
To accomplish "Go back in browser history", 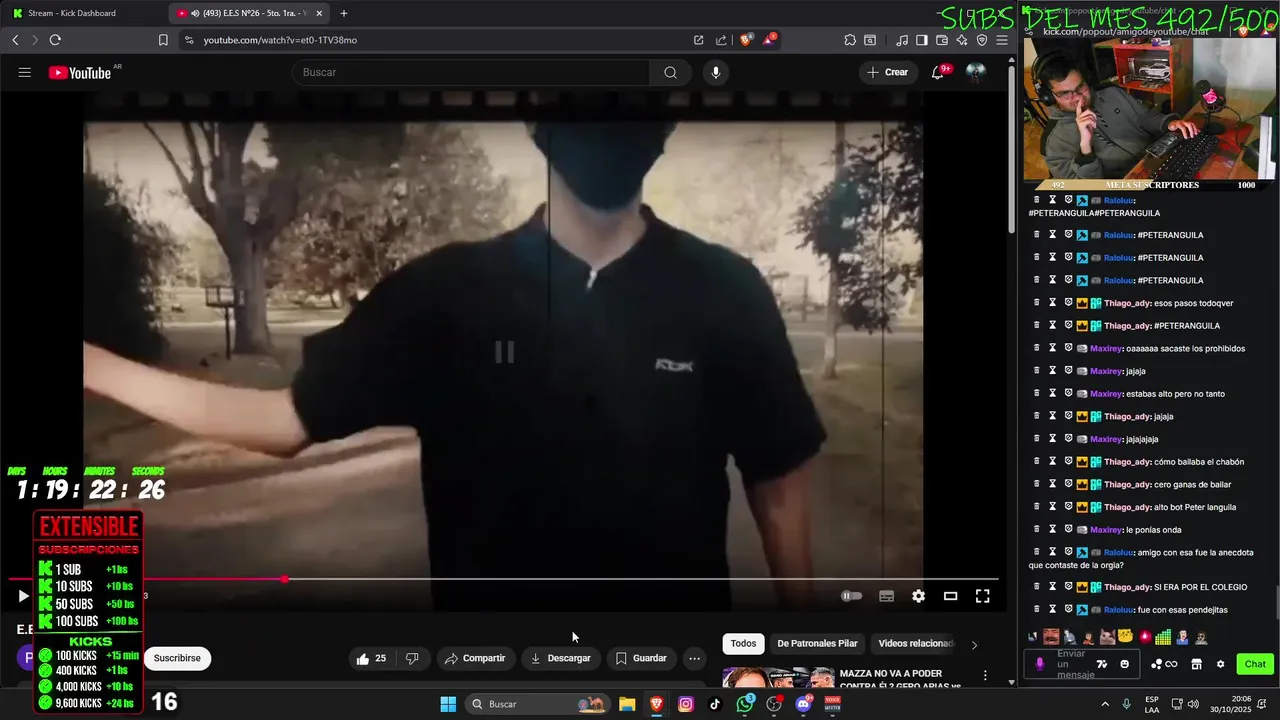I will pyautogui.click(x=15, y=40).
